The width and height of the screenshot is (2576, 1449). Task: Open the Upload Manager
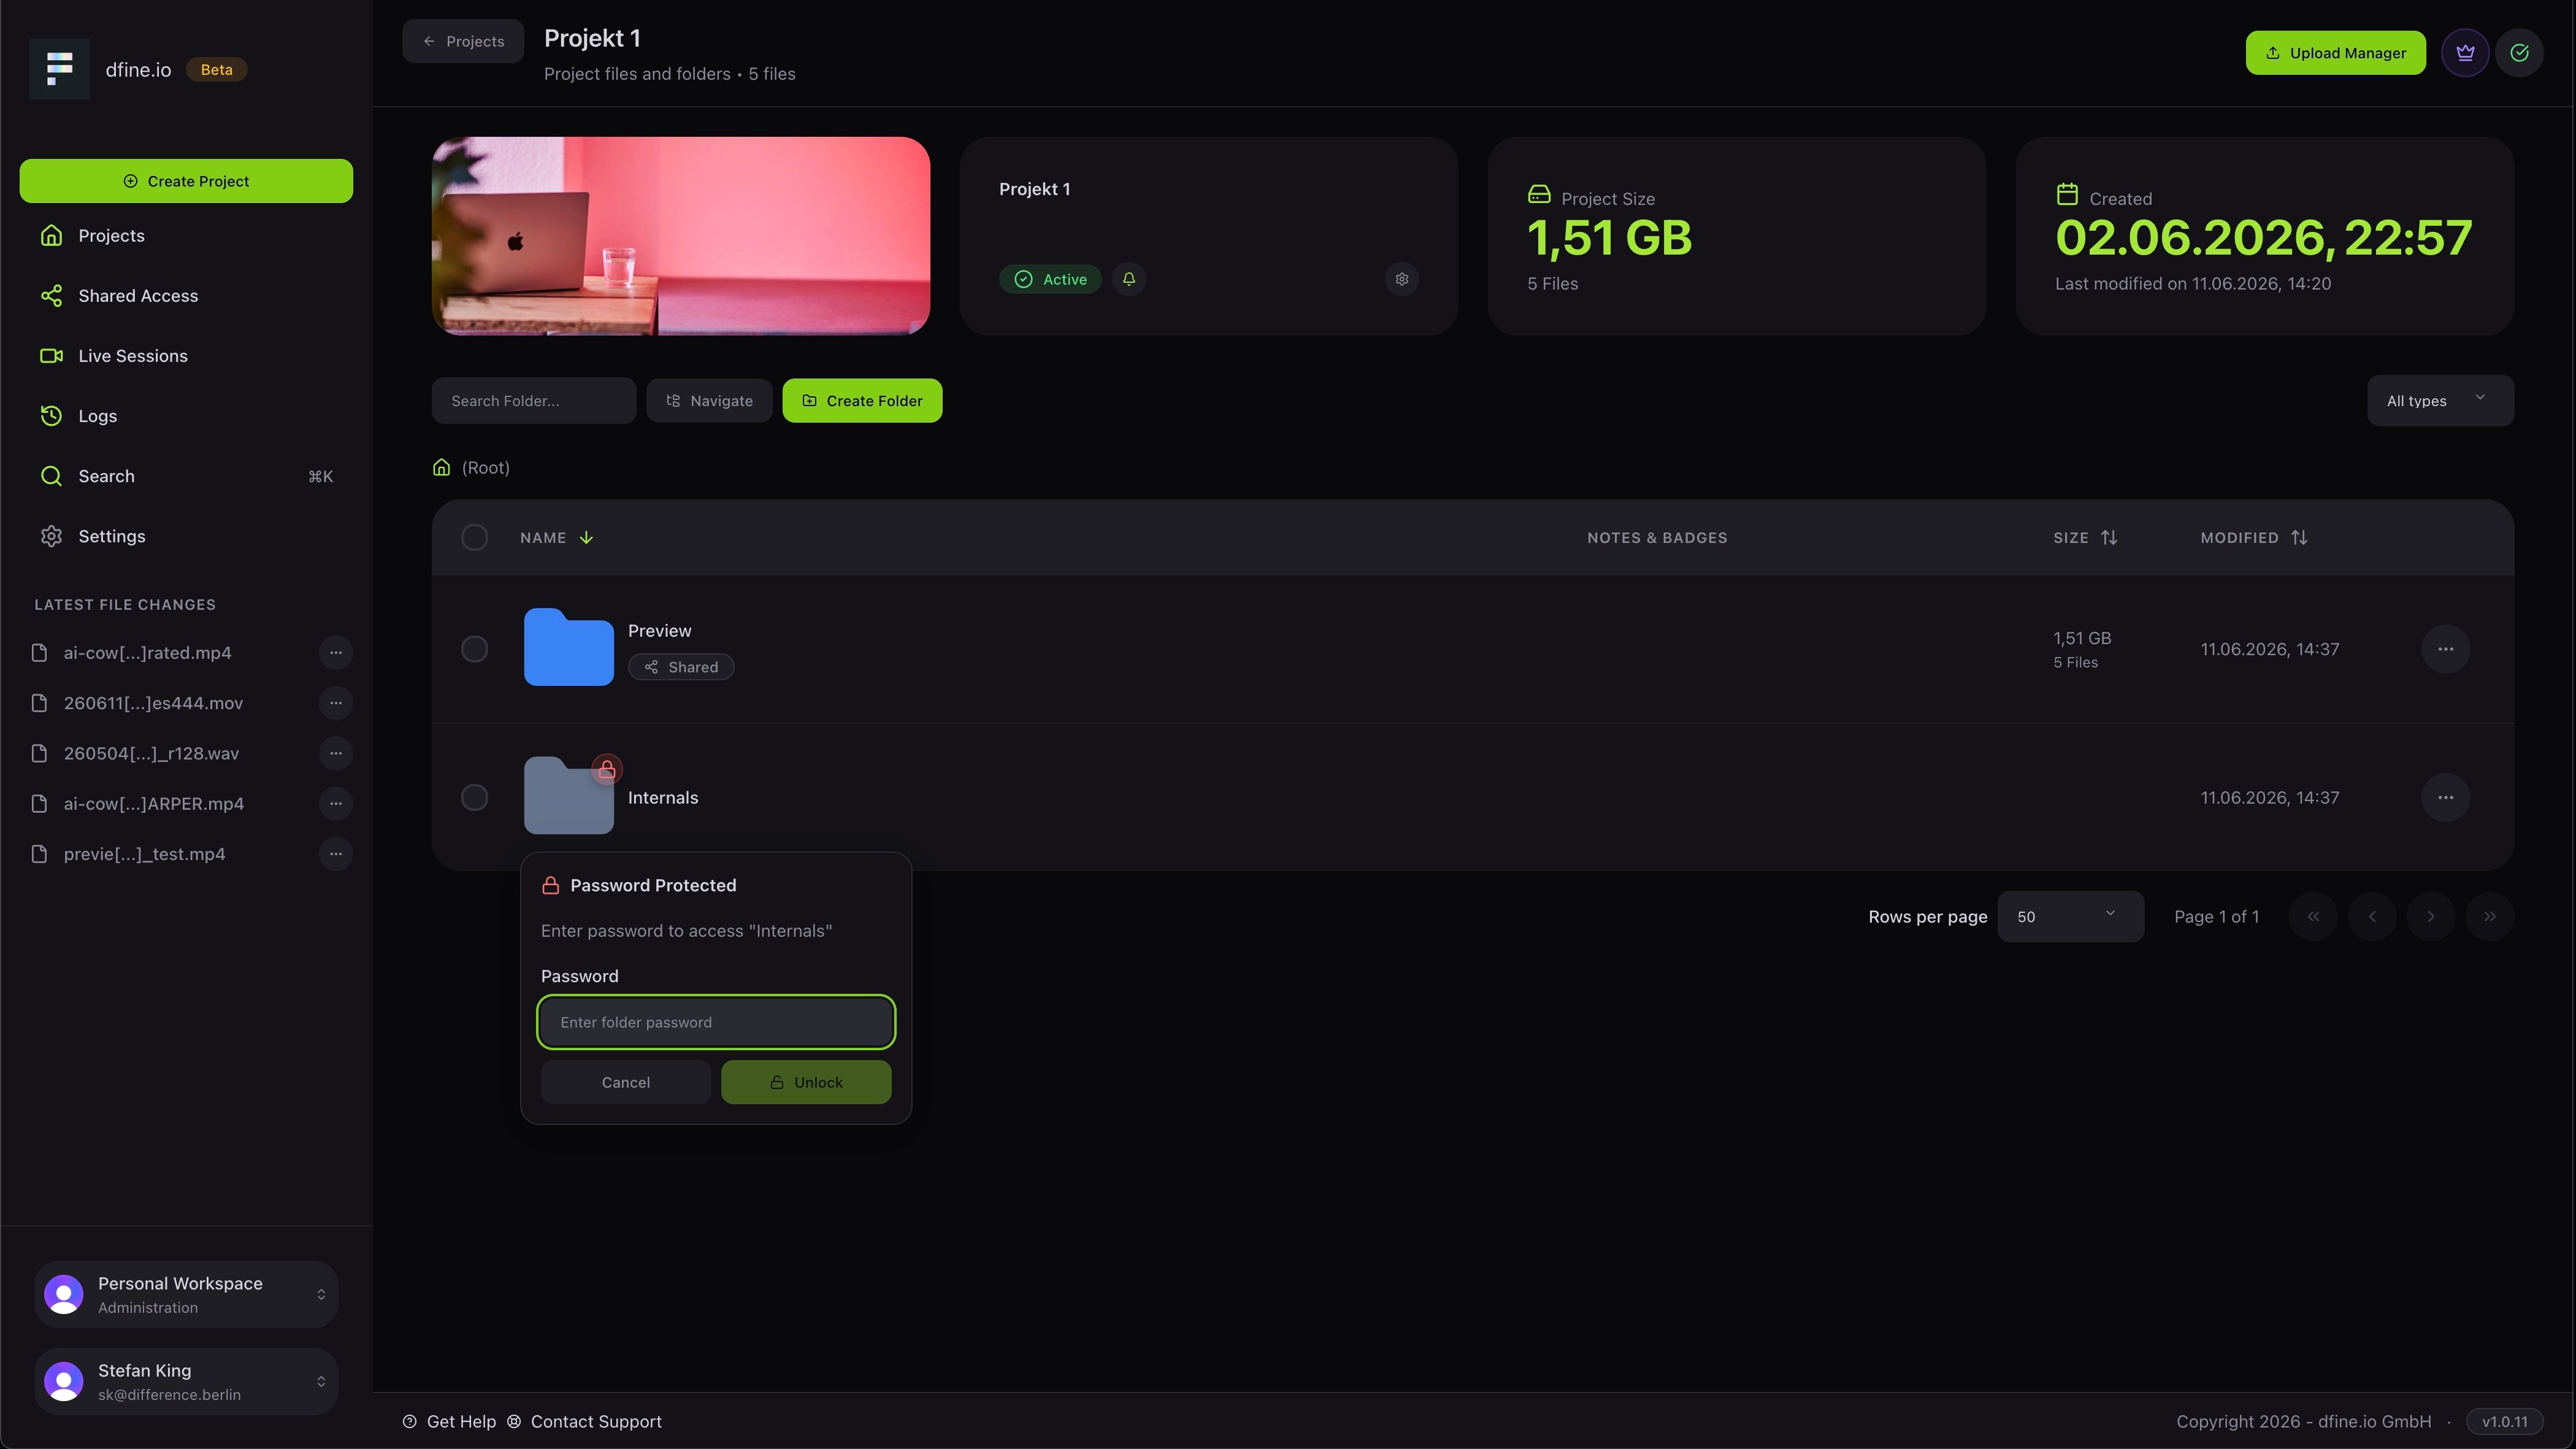point(2335,53)
